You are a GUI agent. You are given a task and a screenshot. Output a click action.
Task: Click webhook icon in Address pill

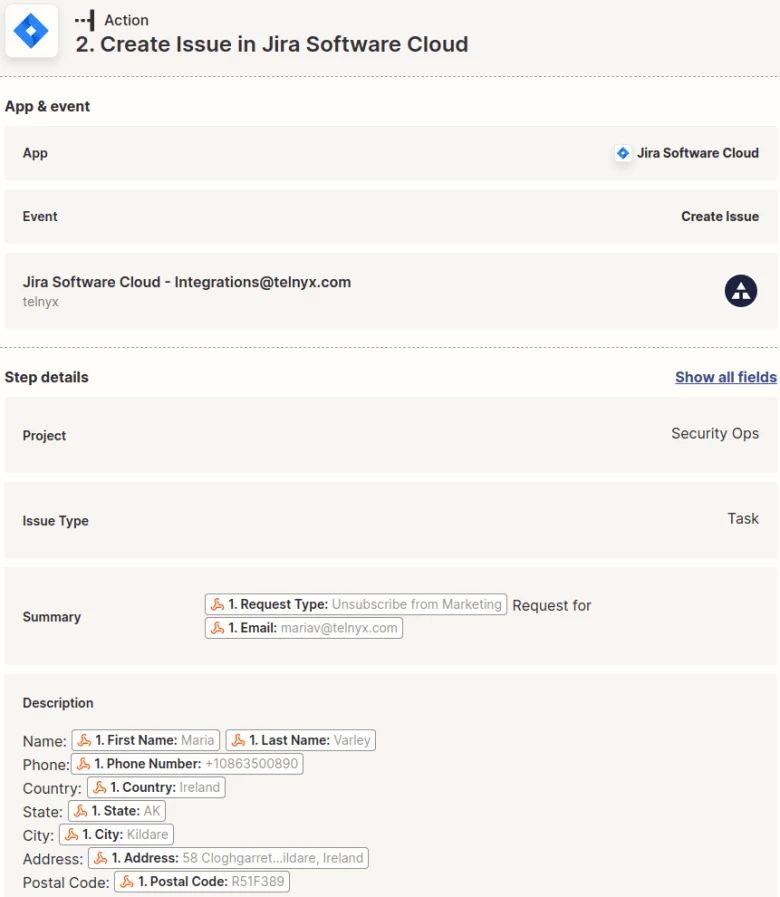click(101, 858)
